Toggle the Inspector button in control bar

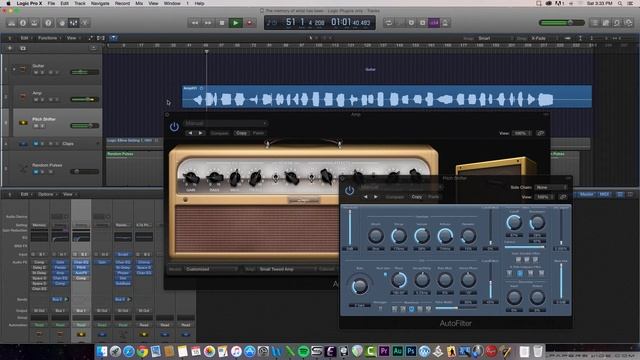(23, 23)
